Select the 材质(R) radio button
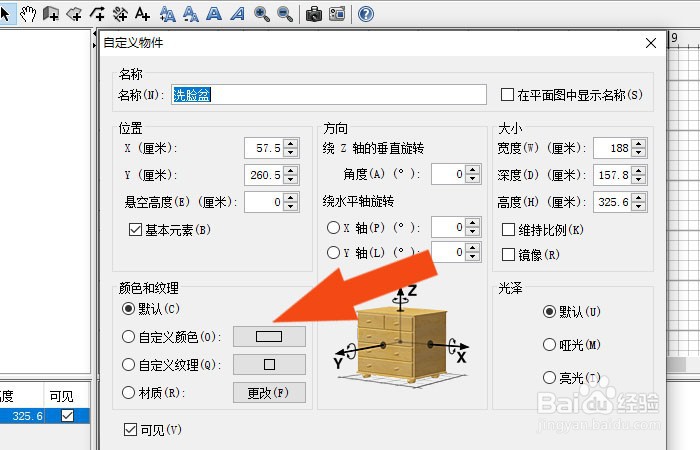700x450 pixels. (x=128, y=393)
